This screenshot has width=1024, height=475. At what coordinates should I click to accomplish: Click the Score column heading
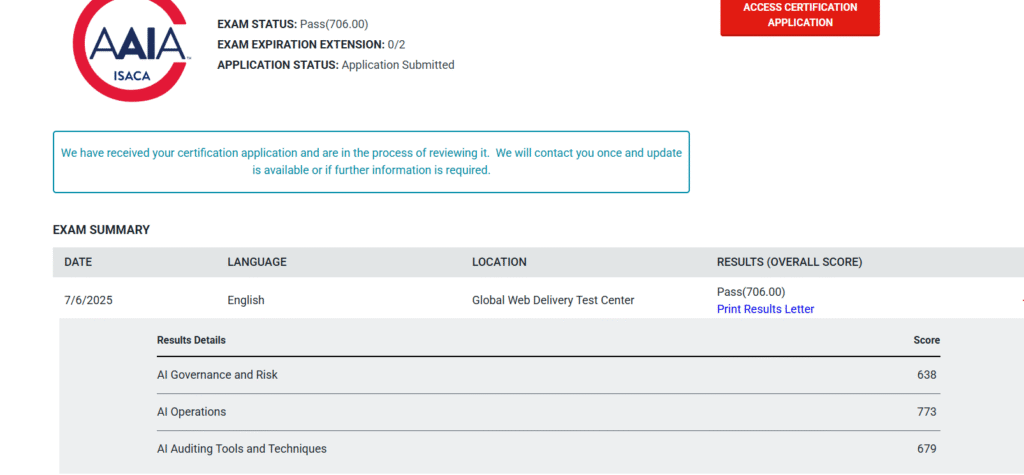coord(927,340)
